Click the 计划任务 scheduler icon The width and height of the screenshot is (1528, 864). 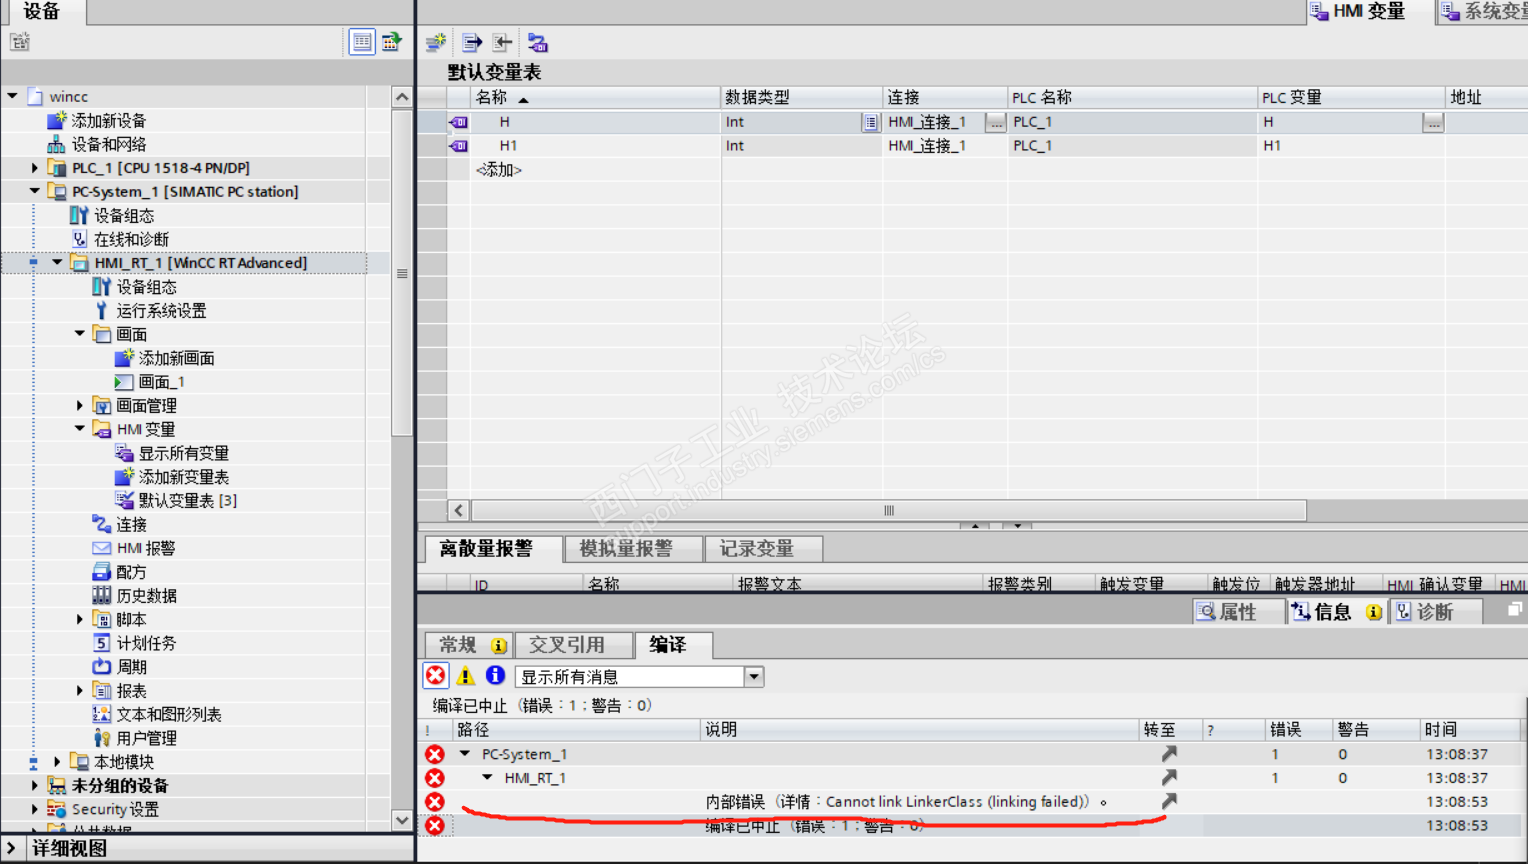[x=101, y=643]
